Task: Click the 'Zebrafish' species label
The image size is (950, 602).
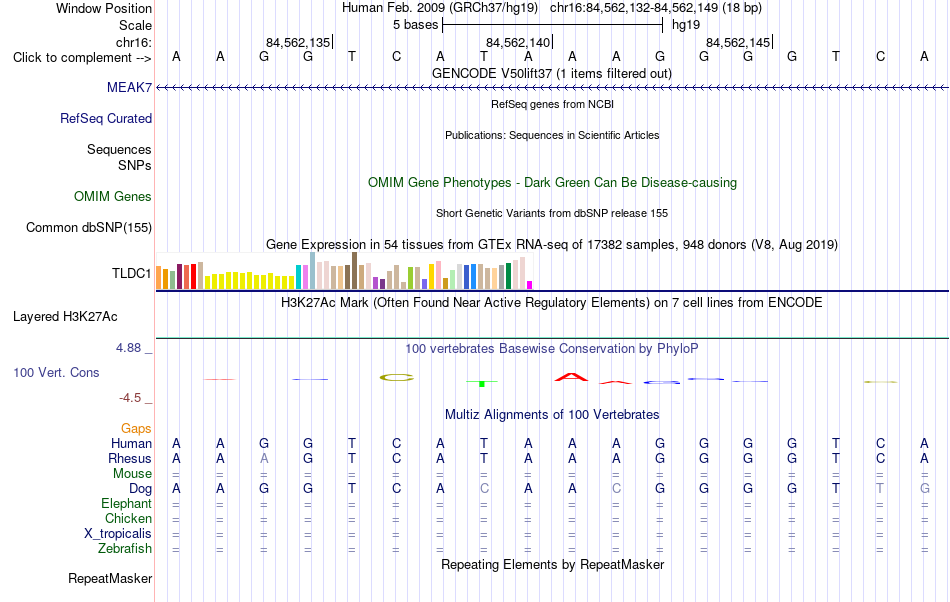Action: click(x=125, y=548)
